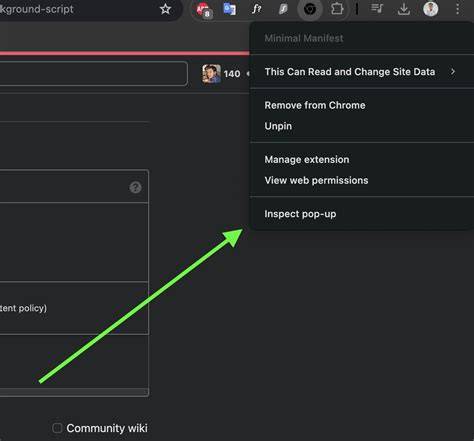This screenshot has width=474, height=441.
Task: Click the question mark help icon
Action: pyautogui.click(x=135, y=187)
